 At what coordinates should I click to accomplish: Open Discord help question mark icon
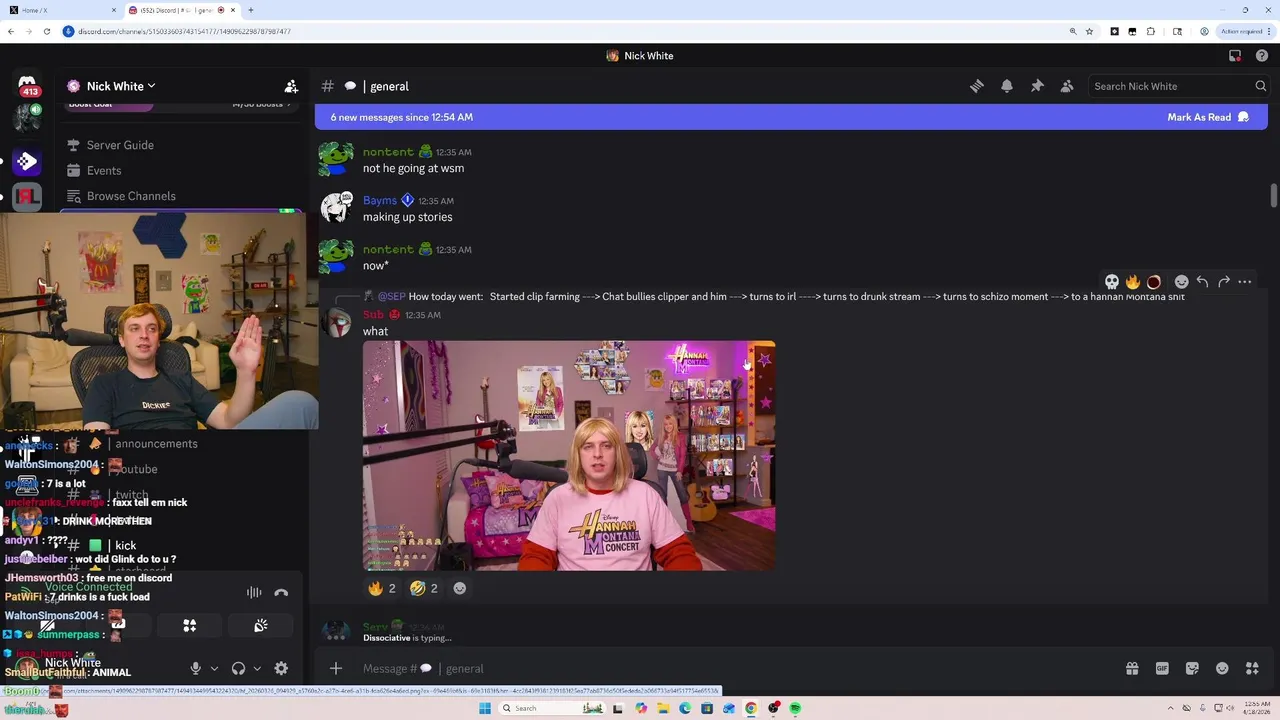(x=1262, y=56)
